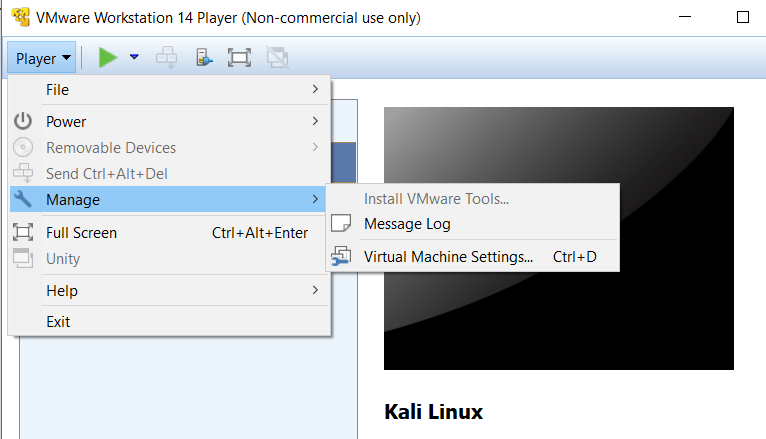
Task: Open Virtual Machine Settings
Action: pyautogui.click(x=473, y=257)
